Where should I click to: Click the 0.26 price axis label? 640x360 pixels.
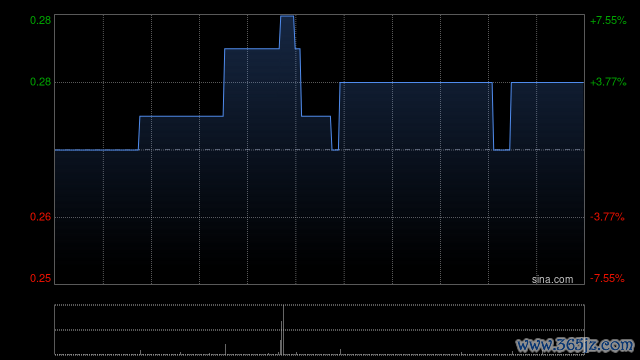[x=40, y=217]
